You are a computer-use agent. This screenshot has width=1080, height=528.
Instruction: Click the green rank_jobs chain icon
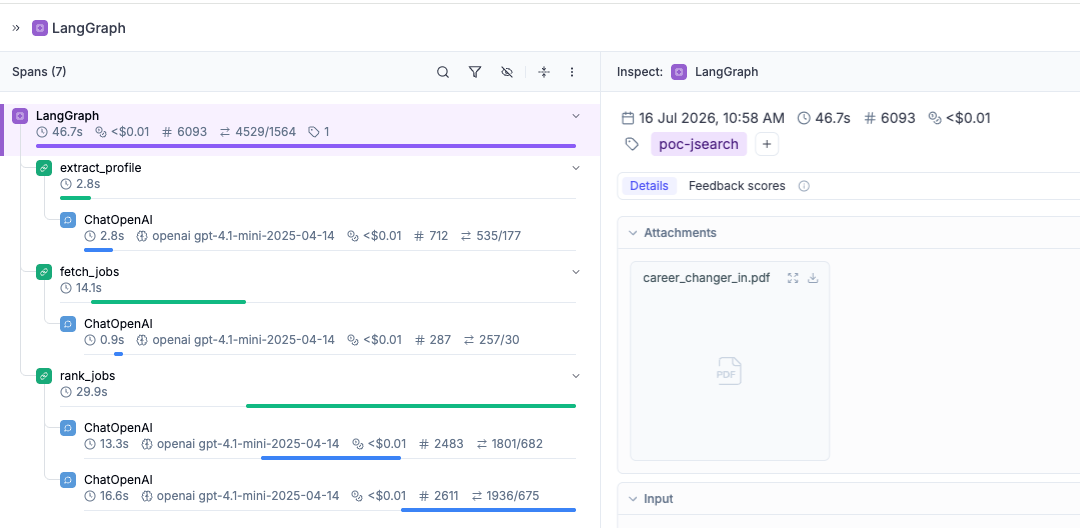[x=44, y=376]
